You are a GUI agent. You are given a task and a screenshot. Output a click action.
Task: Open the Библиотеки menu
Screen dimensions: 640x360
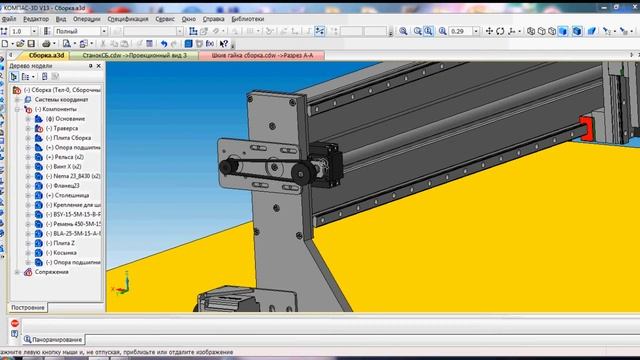(247, 19)
